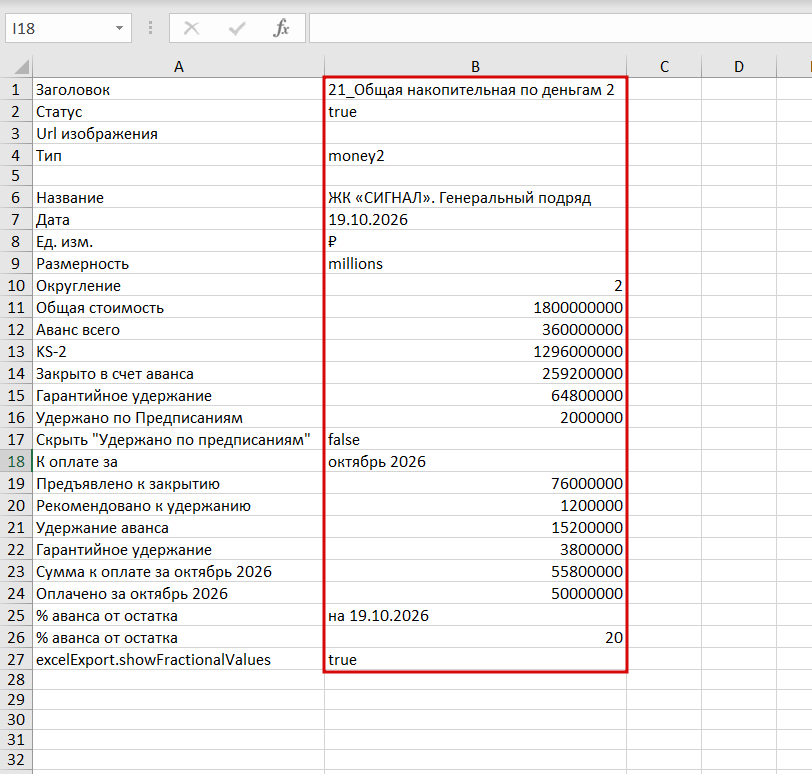Click inside the formula bar input

(560, 28)
